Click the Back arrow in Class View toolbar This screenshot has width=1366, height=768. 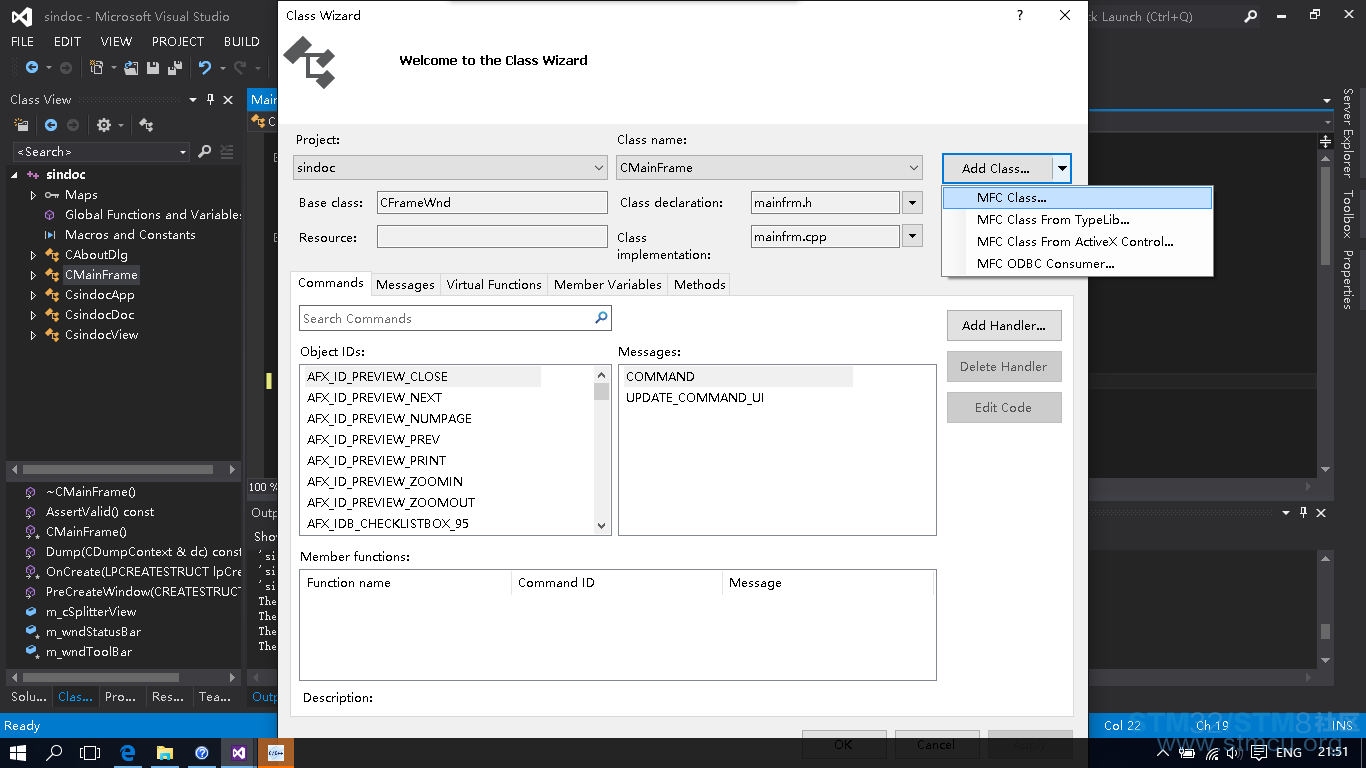(51, 125)
